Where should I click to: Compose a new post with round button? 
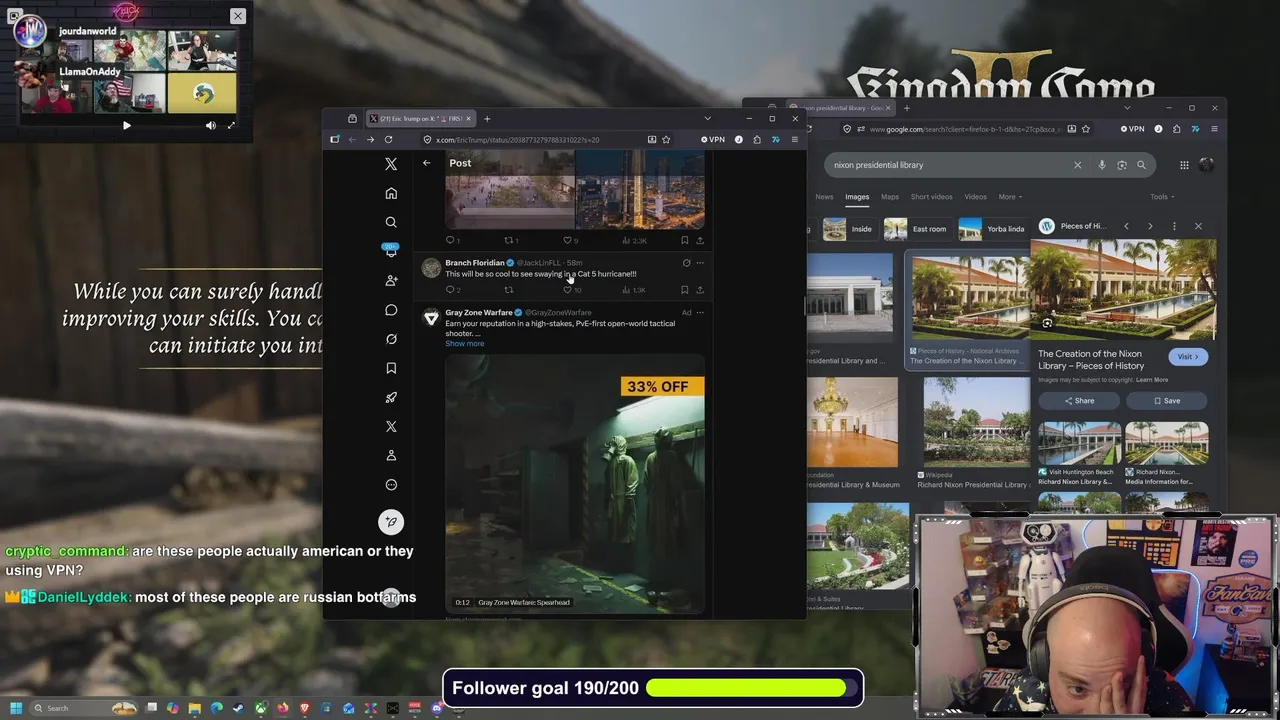[x=391, y=521]
